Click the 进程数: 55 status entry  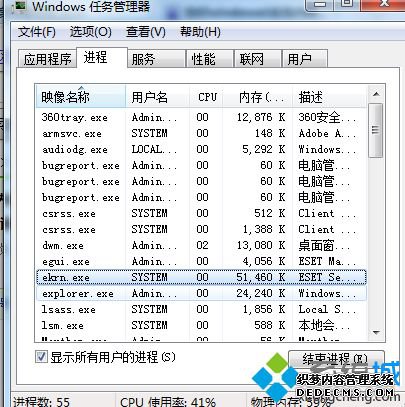41,401
